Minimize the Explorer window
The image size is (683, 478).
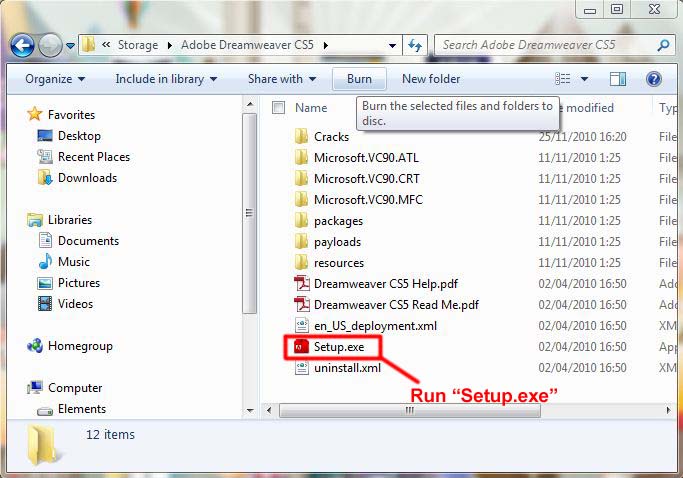click(590, 9)
